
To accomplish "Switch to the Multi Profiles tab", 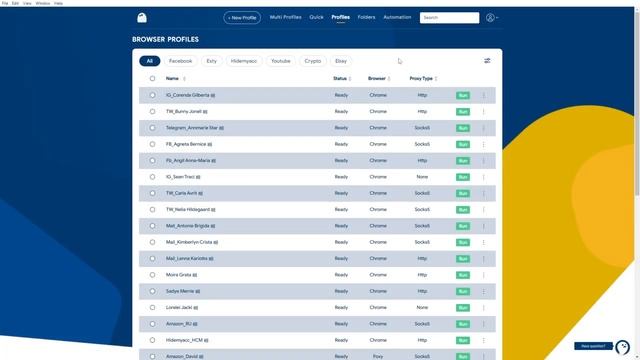I will [285, 17].
